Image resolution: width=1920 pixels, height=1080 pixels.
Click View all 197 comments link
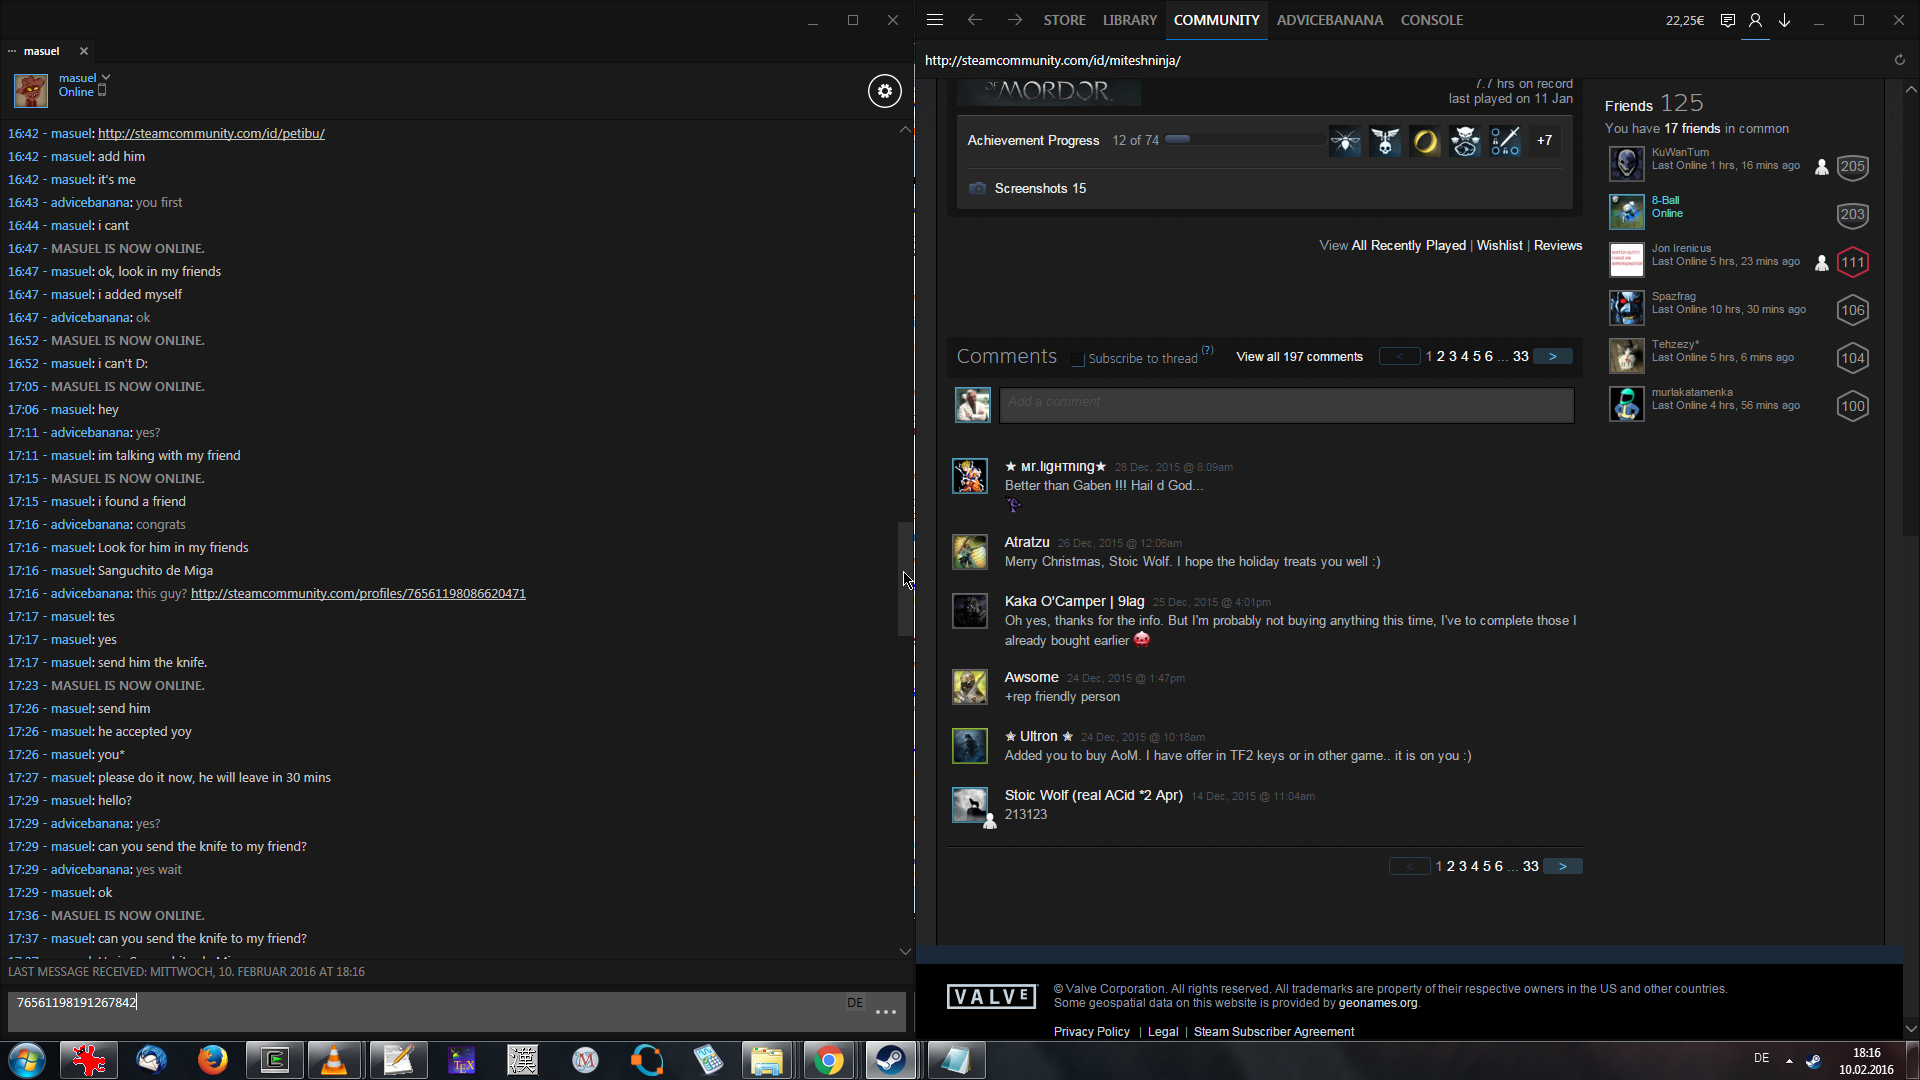coord(1299,357)
